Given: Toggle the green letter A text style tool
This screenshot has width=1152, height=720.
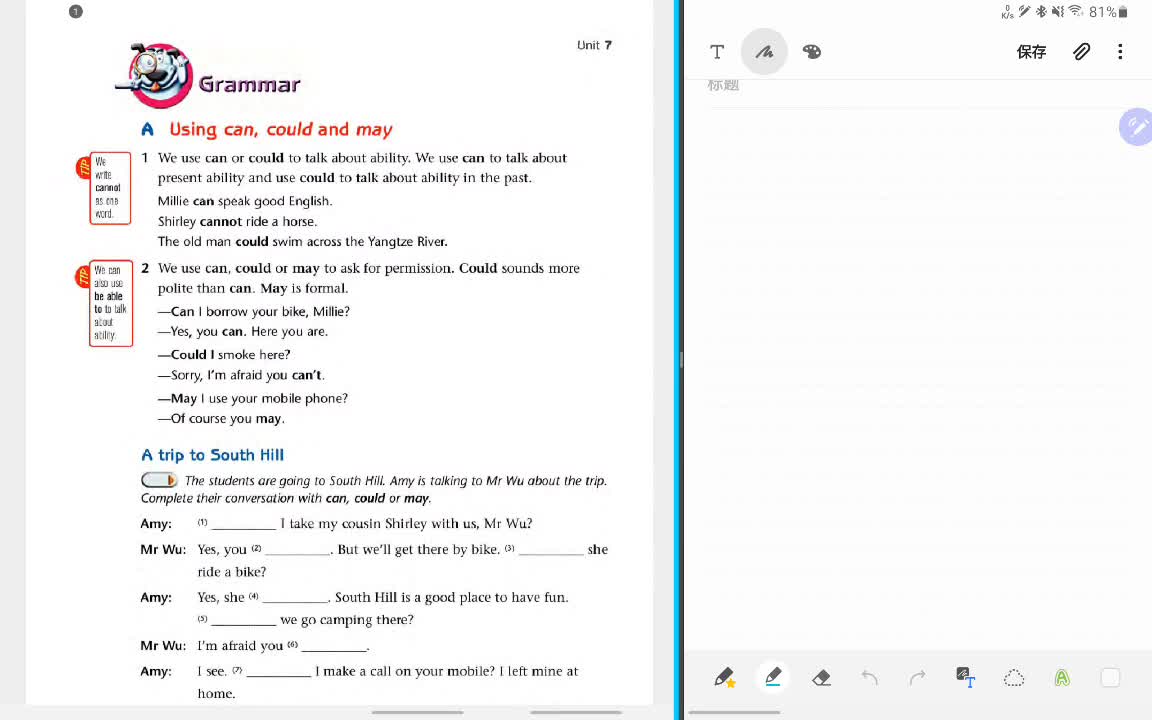Looking at the screenshot, I should pyautogui.click(x=1062, y=677).
